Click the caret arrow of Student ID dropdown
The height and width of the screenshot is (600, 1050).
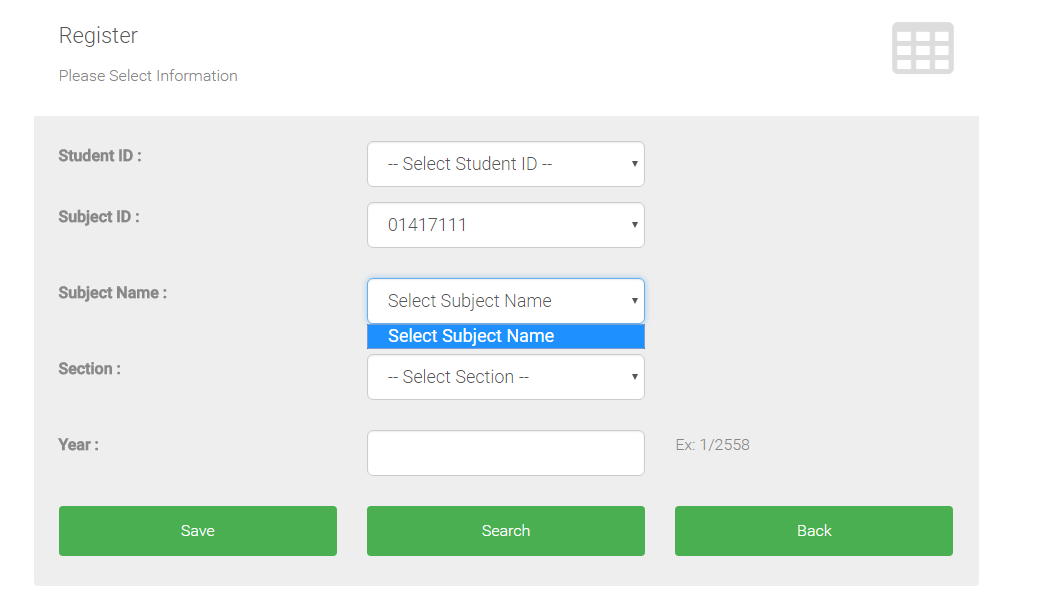tap(634, 164)
